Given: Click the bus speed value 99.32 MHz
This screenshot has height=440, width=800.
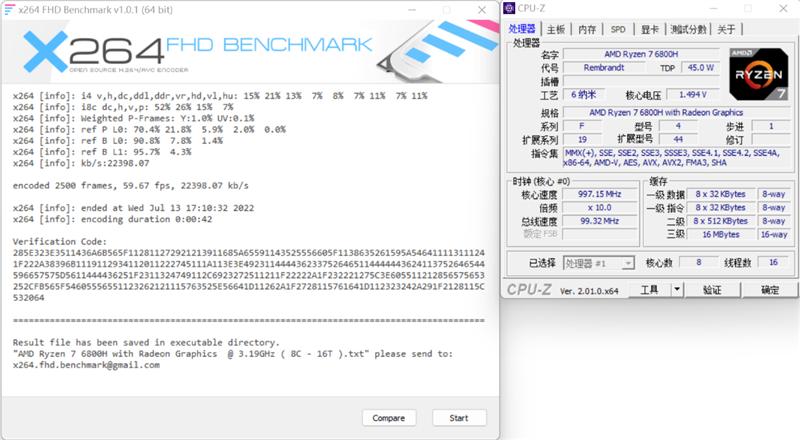Looking at the screenshot, I should point(599,221).
